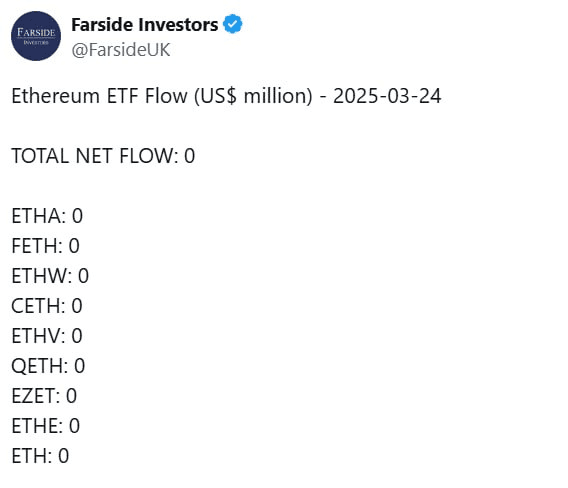The width and height of the screenshot is (568, 488).
Task: Select the 2025-03-24 date text
Action: click(x=387, y=96)
